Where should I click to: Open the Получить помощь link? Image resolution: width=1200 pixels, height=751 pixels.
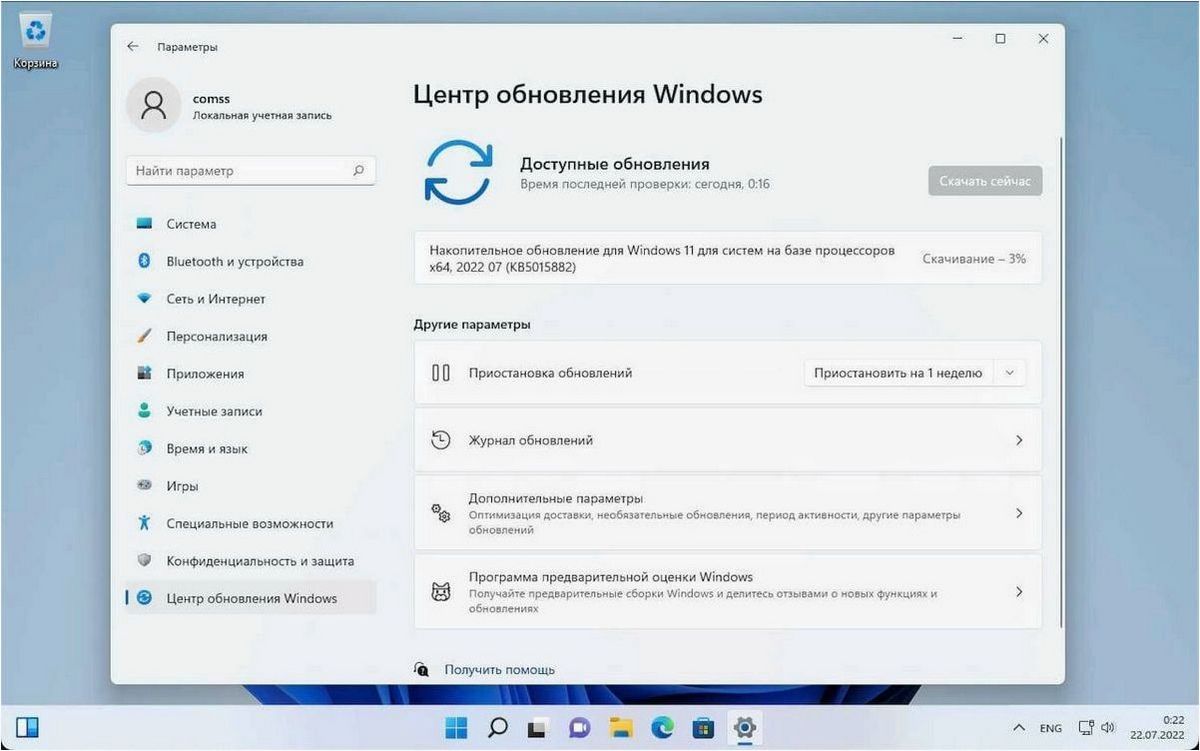[x=499, y=670]
